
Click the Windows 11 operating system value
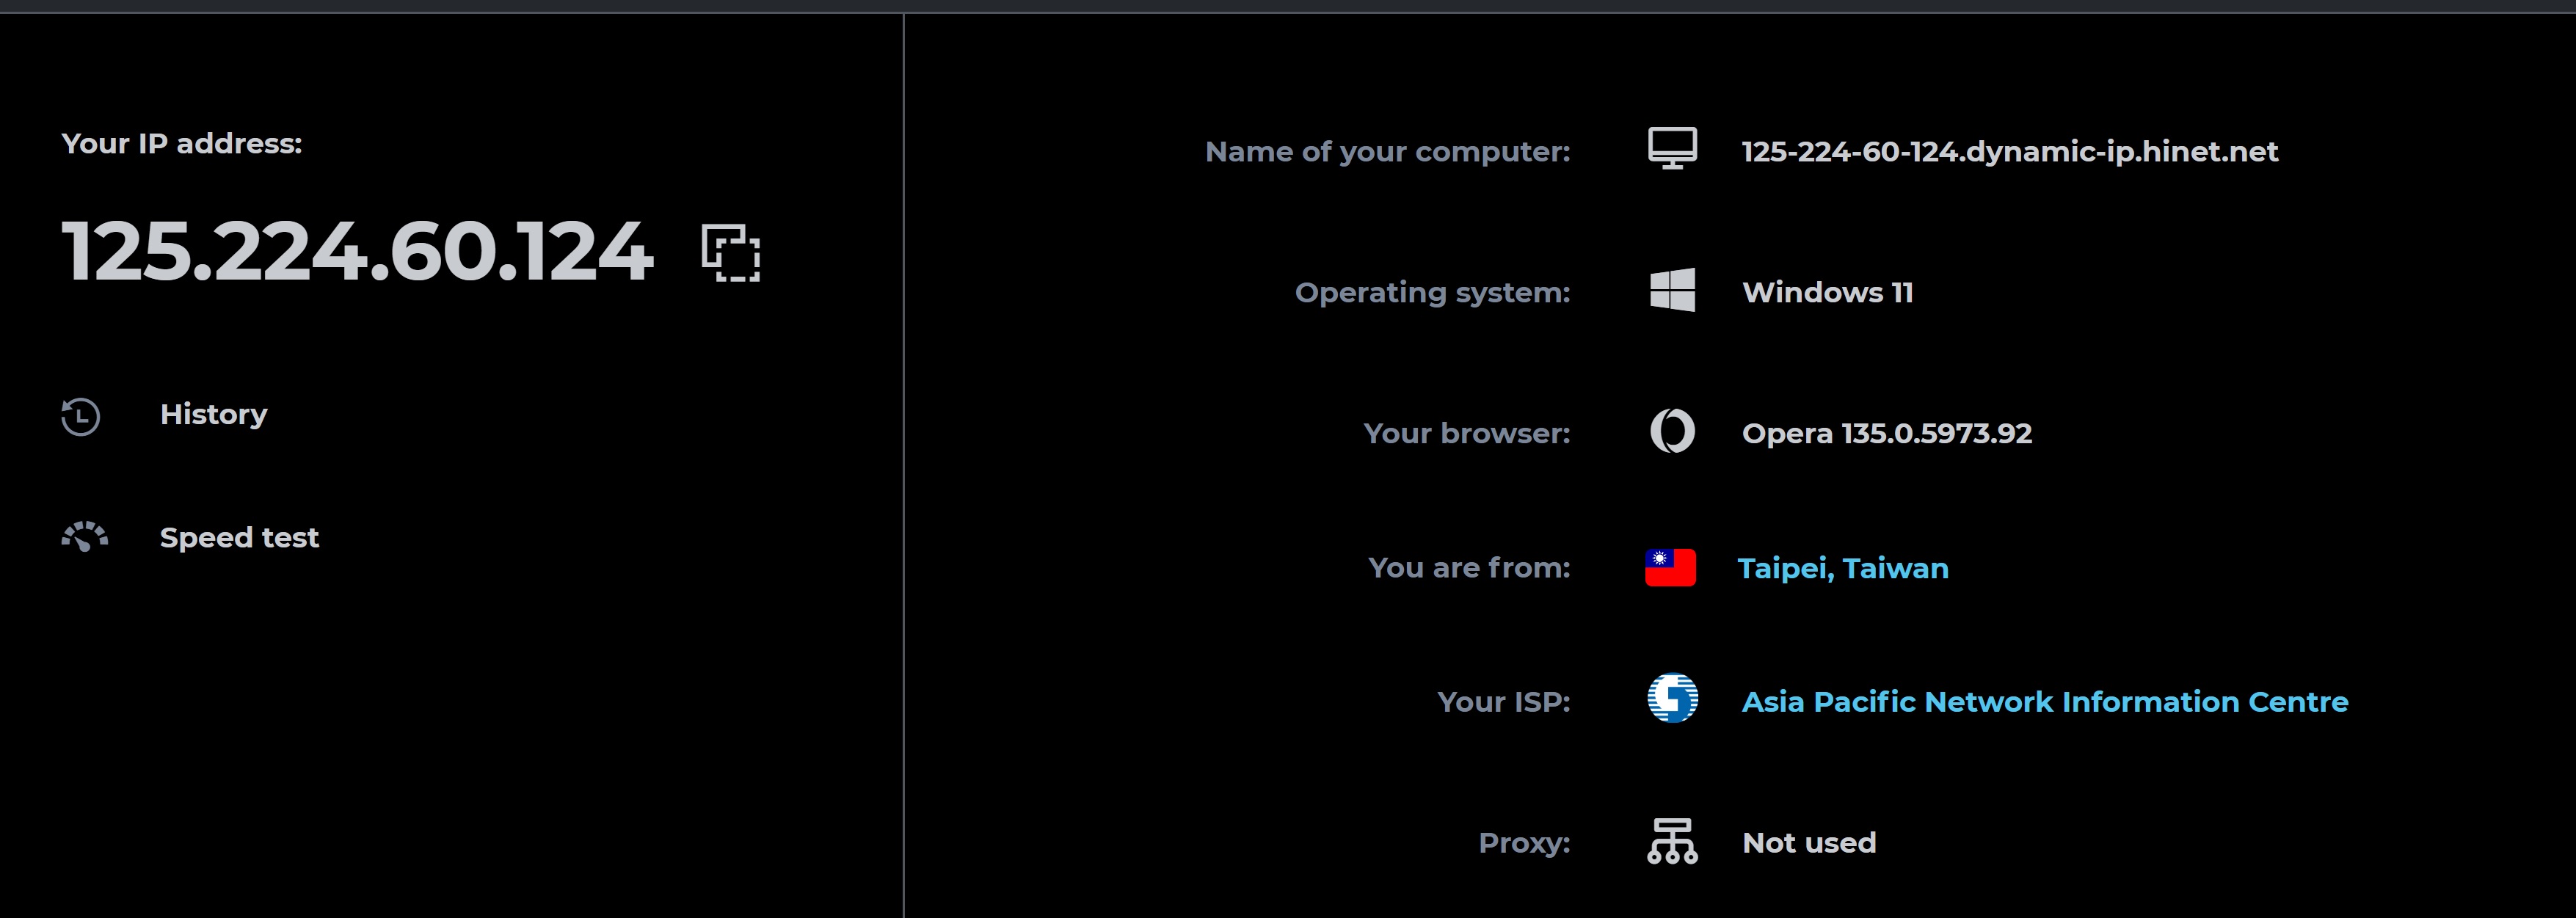1827,293
